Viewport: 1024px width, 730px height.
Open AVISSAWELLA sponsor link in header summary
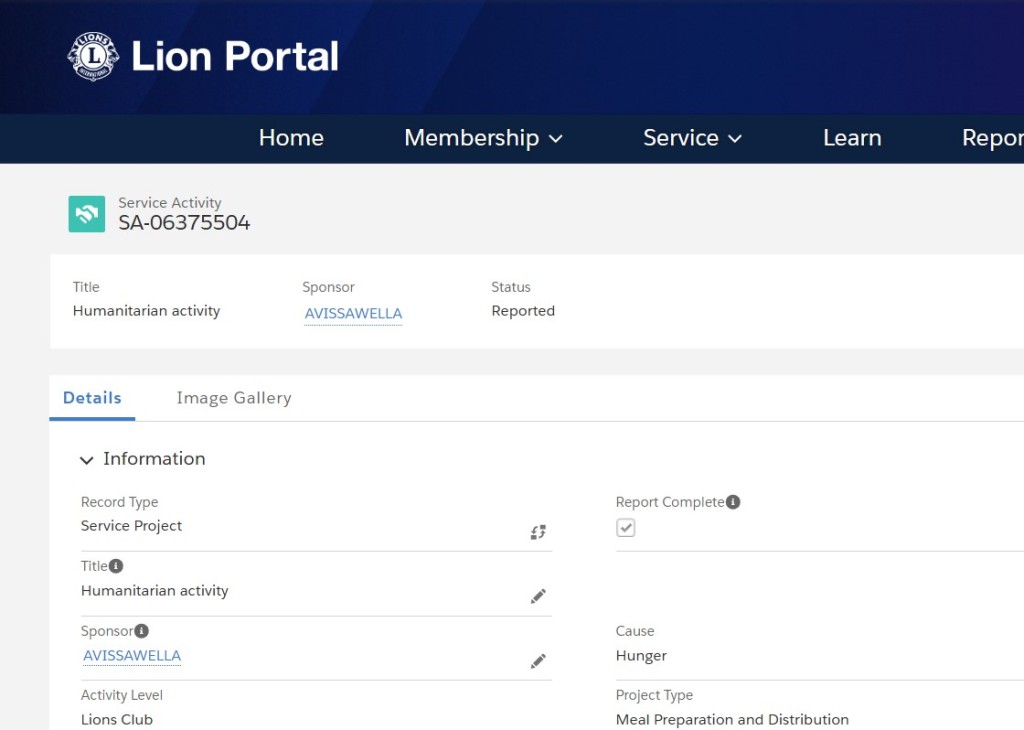point(353,313)
